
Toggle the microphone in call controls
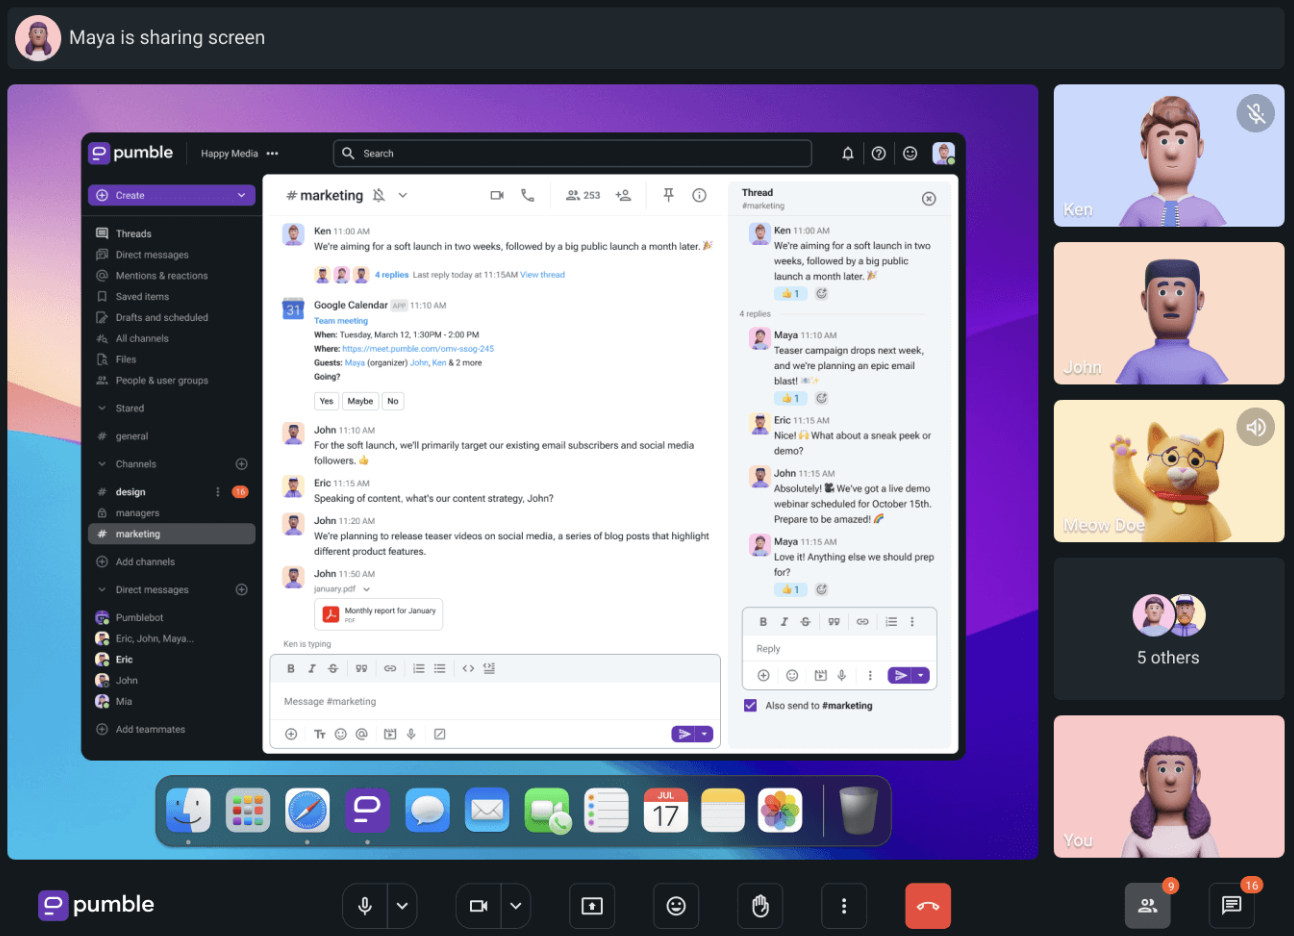click(365, 906)
